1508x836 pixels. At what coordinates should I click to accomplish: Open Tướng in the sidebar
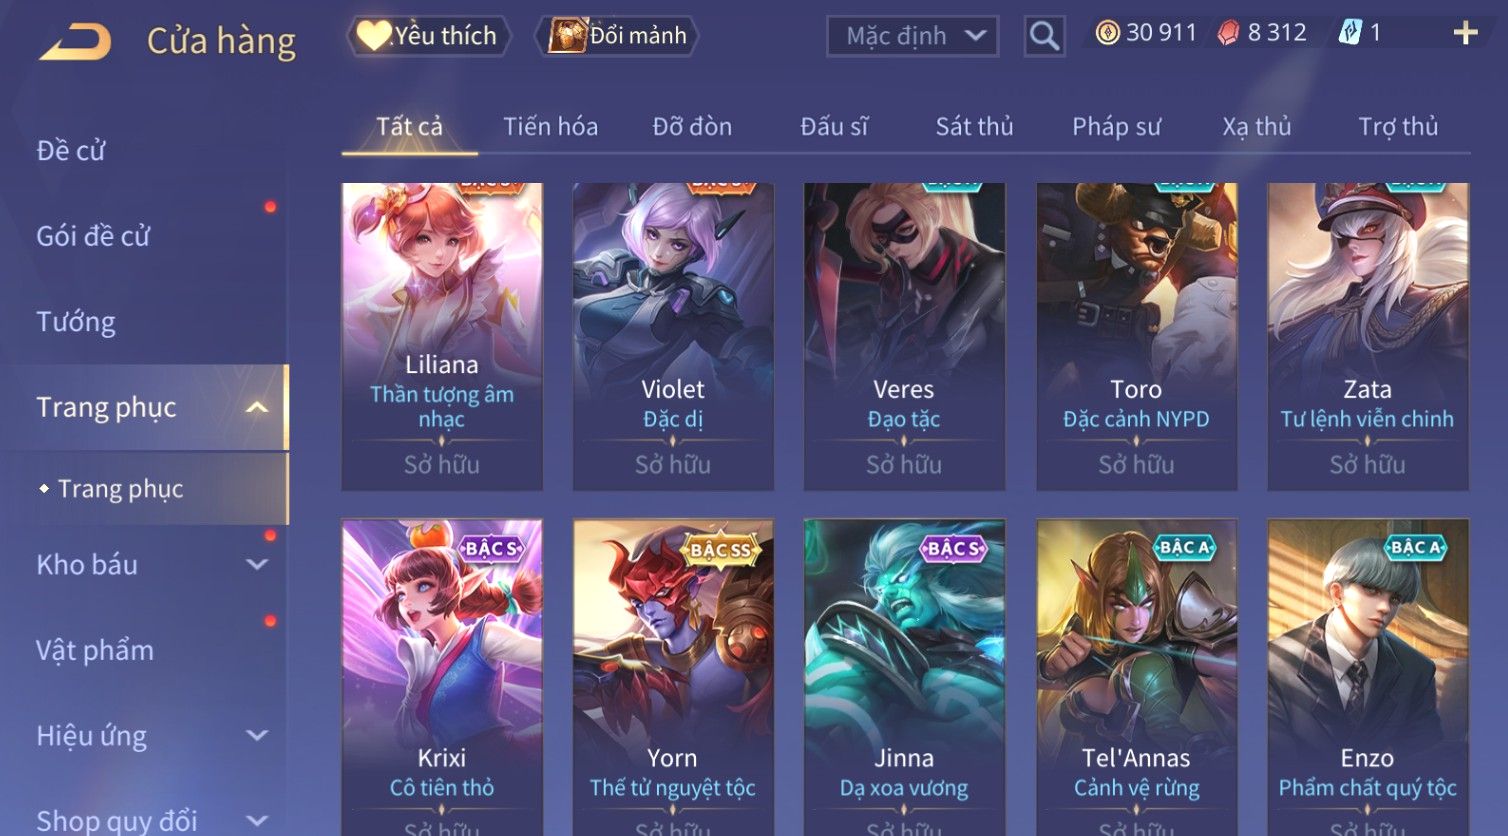tap(76, 321)
